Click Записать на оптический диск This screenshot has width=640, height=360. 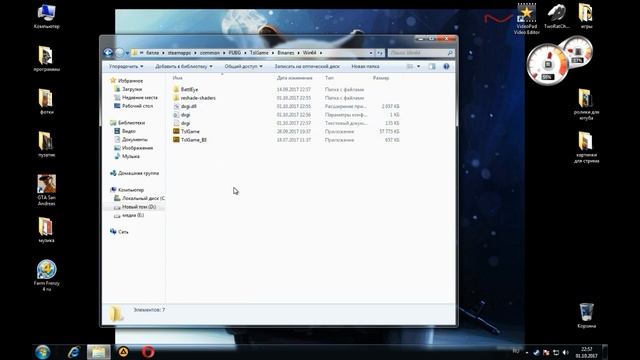coord(307,66)
